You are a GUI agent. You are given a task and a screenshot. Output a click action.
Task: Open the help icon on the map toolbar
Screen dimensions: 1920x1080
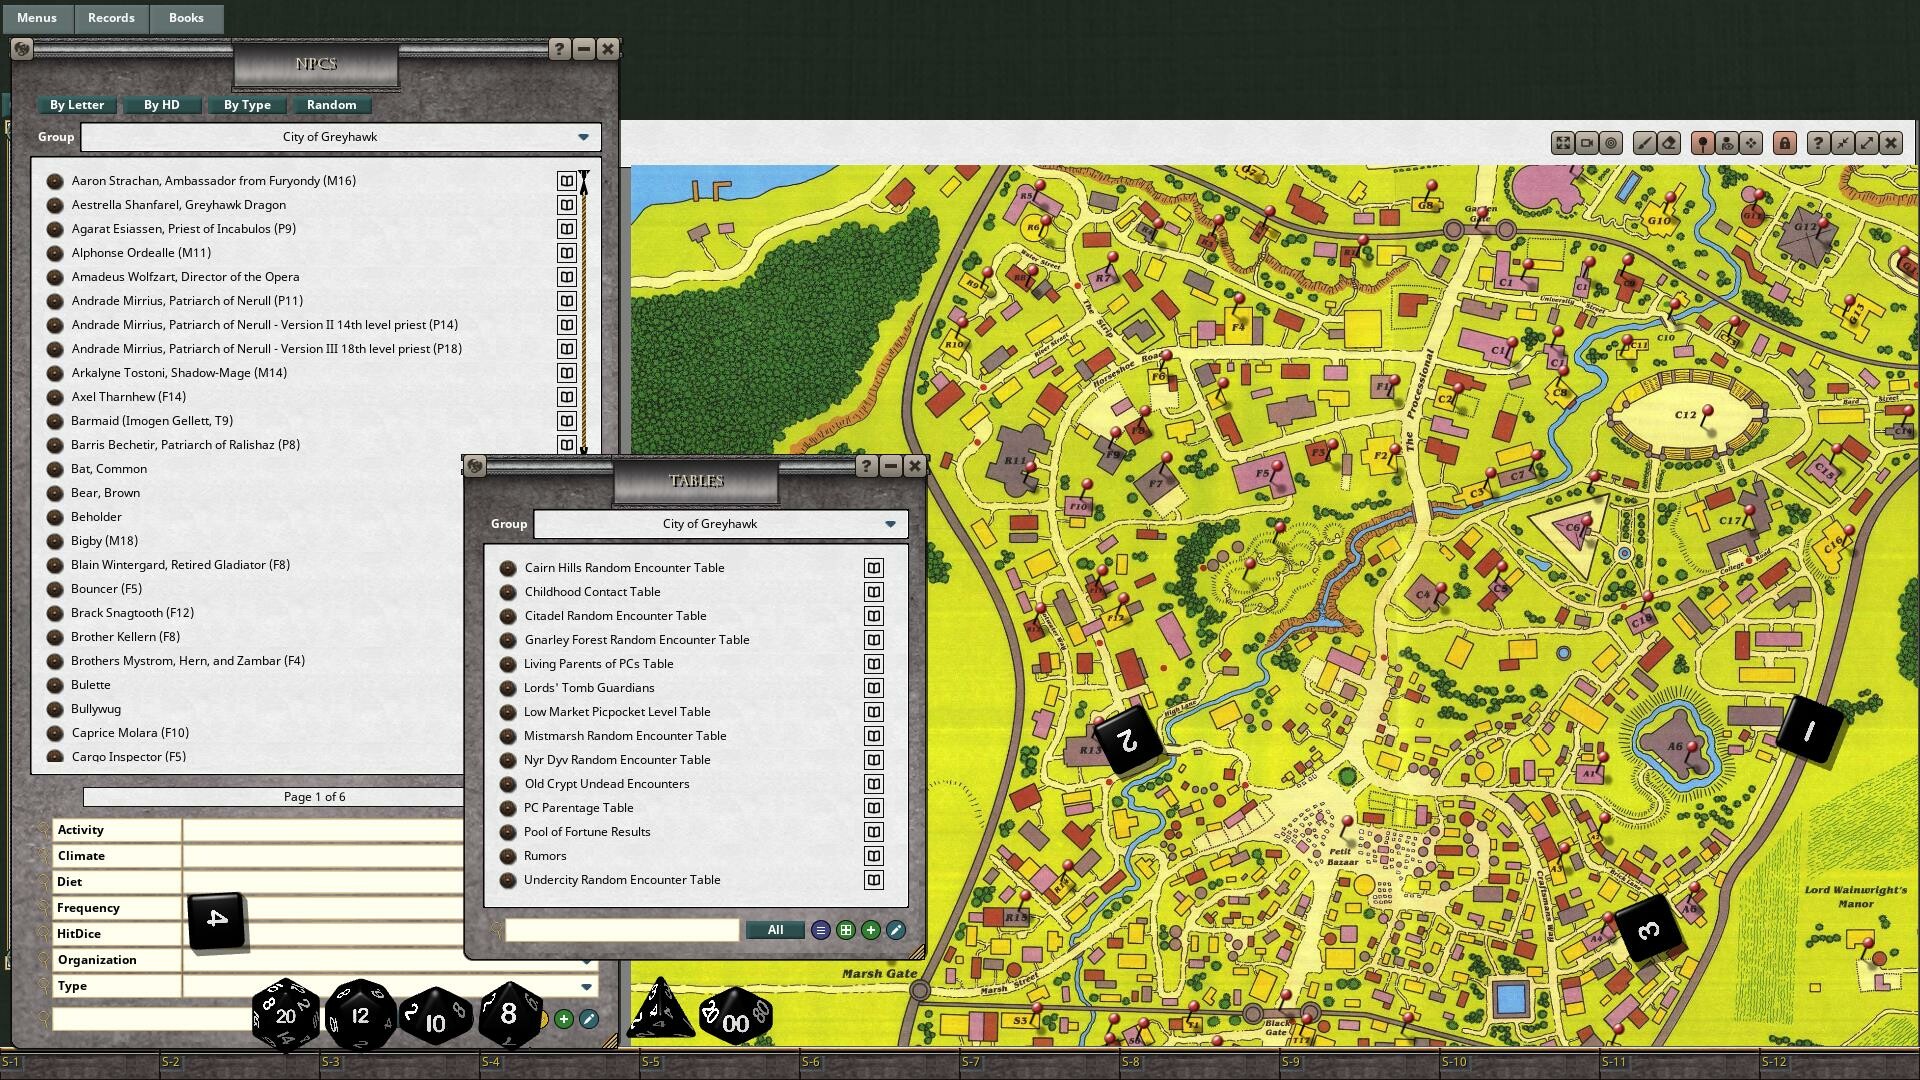tap(1817, 143)
